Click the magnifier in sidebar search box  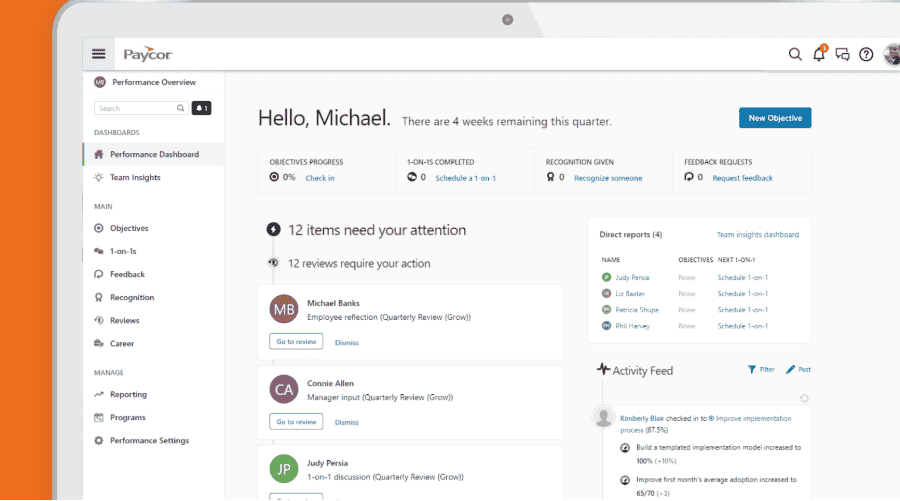pos(180,108)
